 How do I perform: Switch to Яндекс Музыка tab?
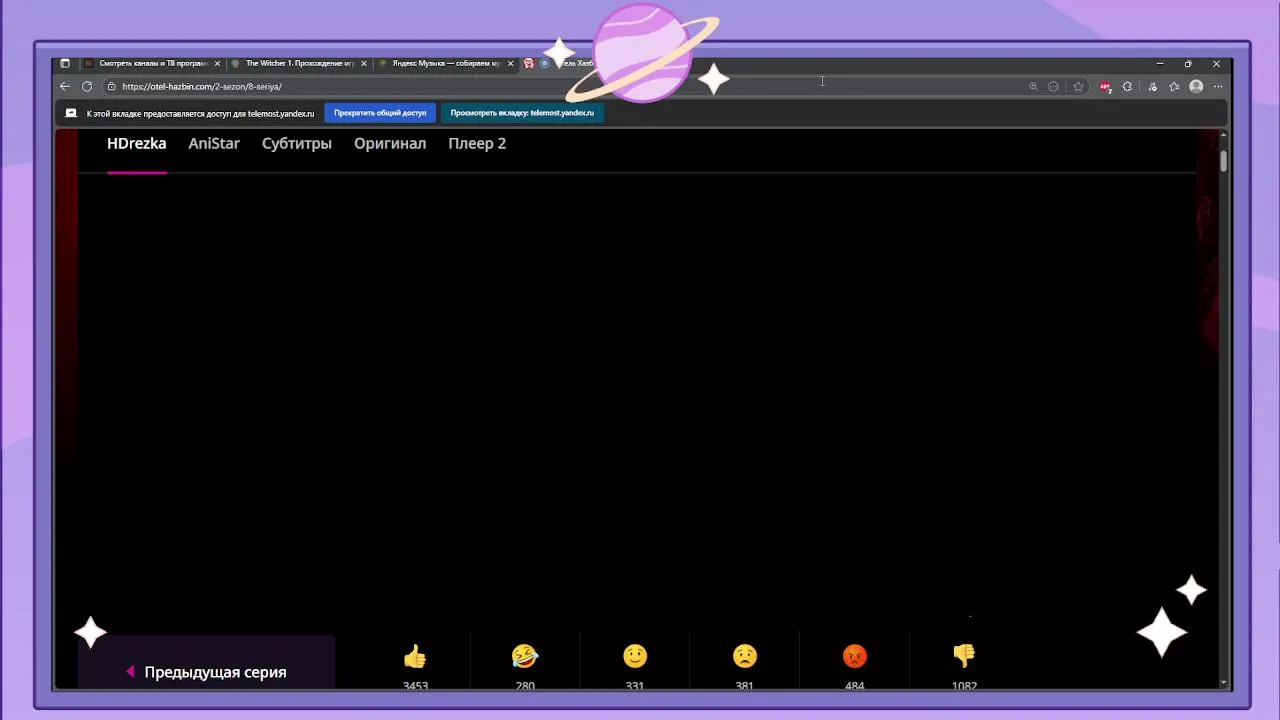click(x=446, y=63)
